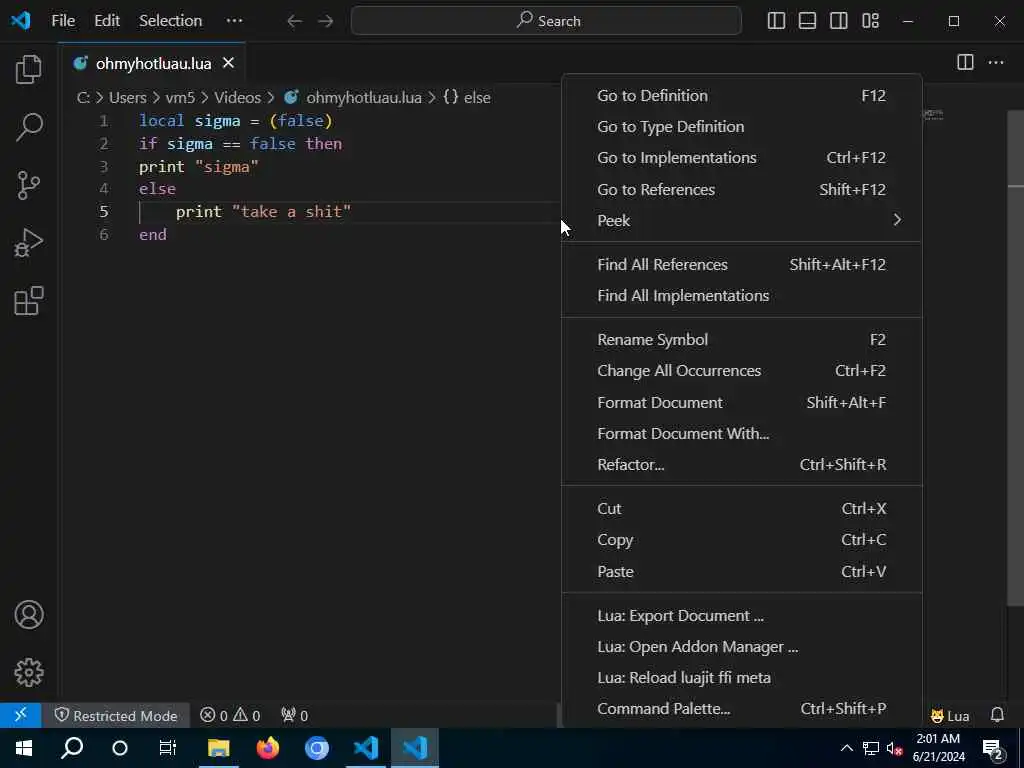Screen dimensions: 1024x768
Task: Choose Refactor... from the context menu
Action: point(742,465)
